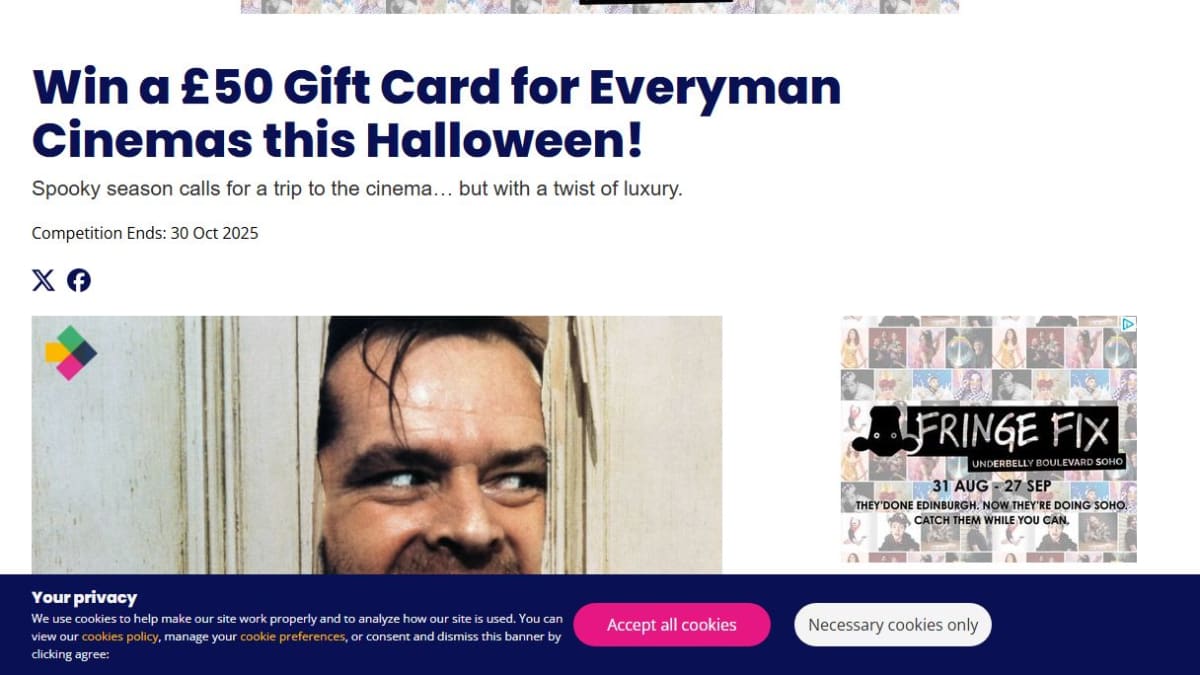Accept all cookies

point(672,625)
